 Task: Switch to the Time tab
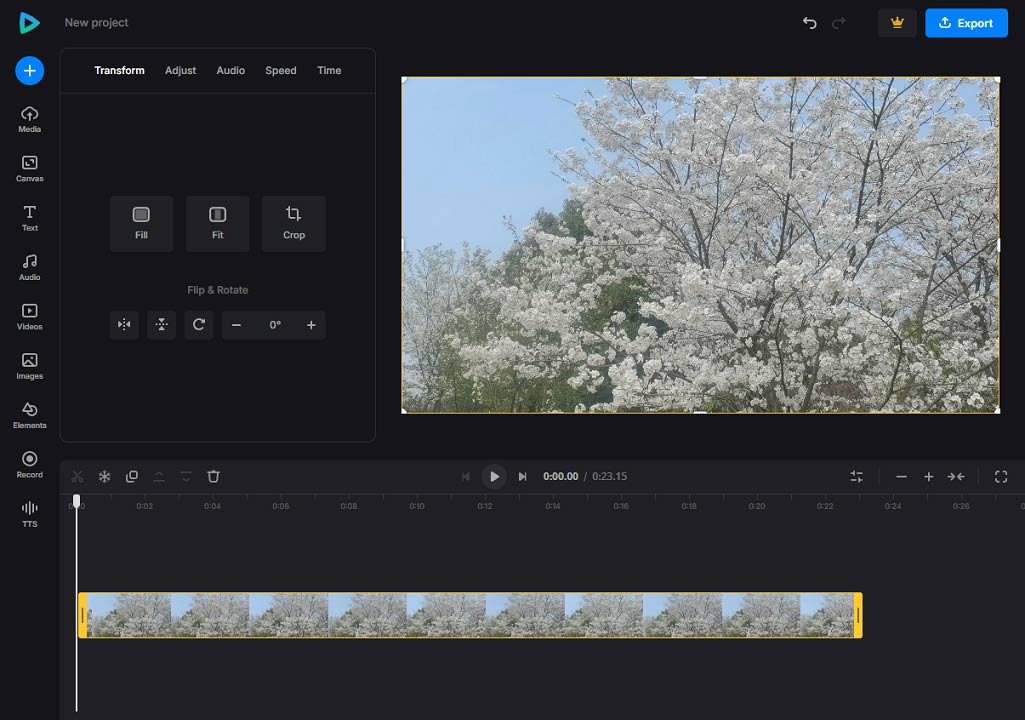329,71
